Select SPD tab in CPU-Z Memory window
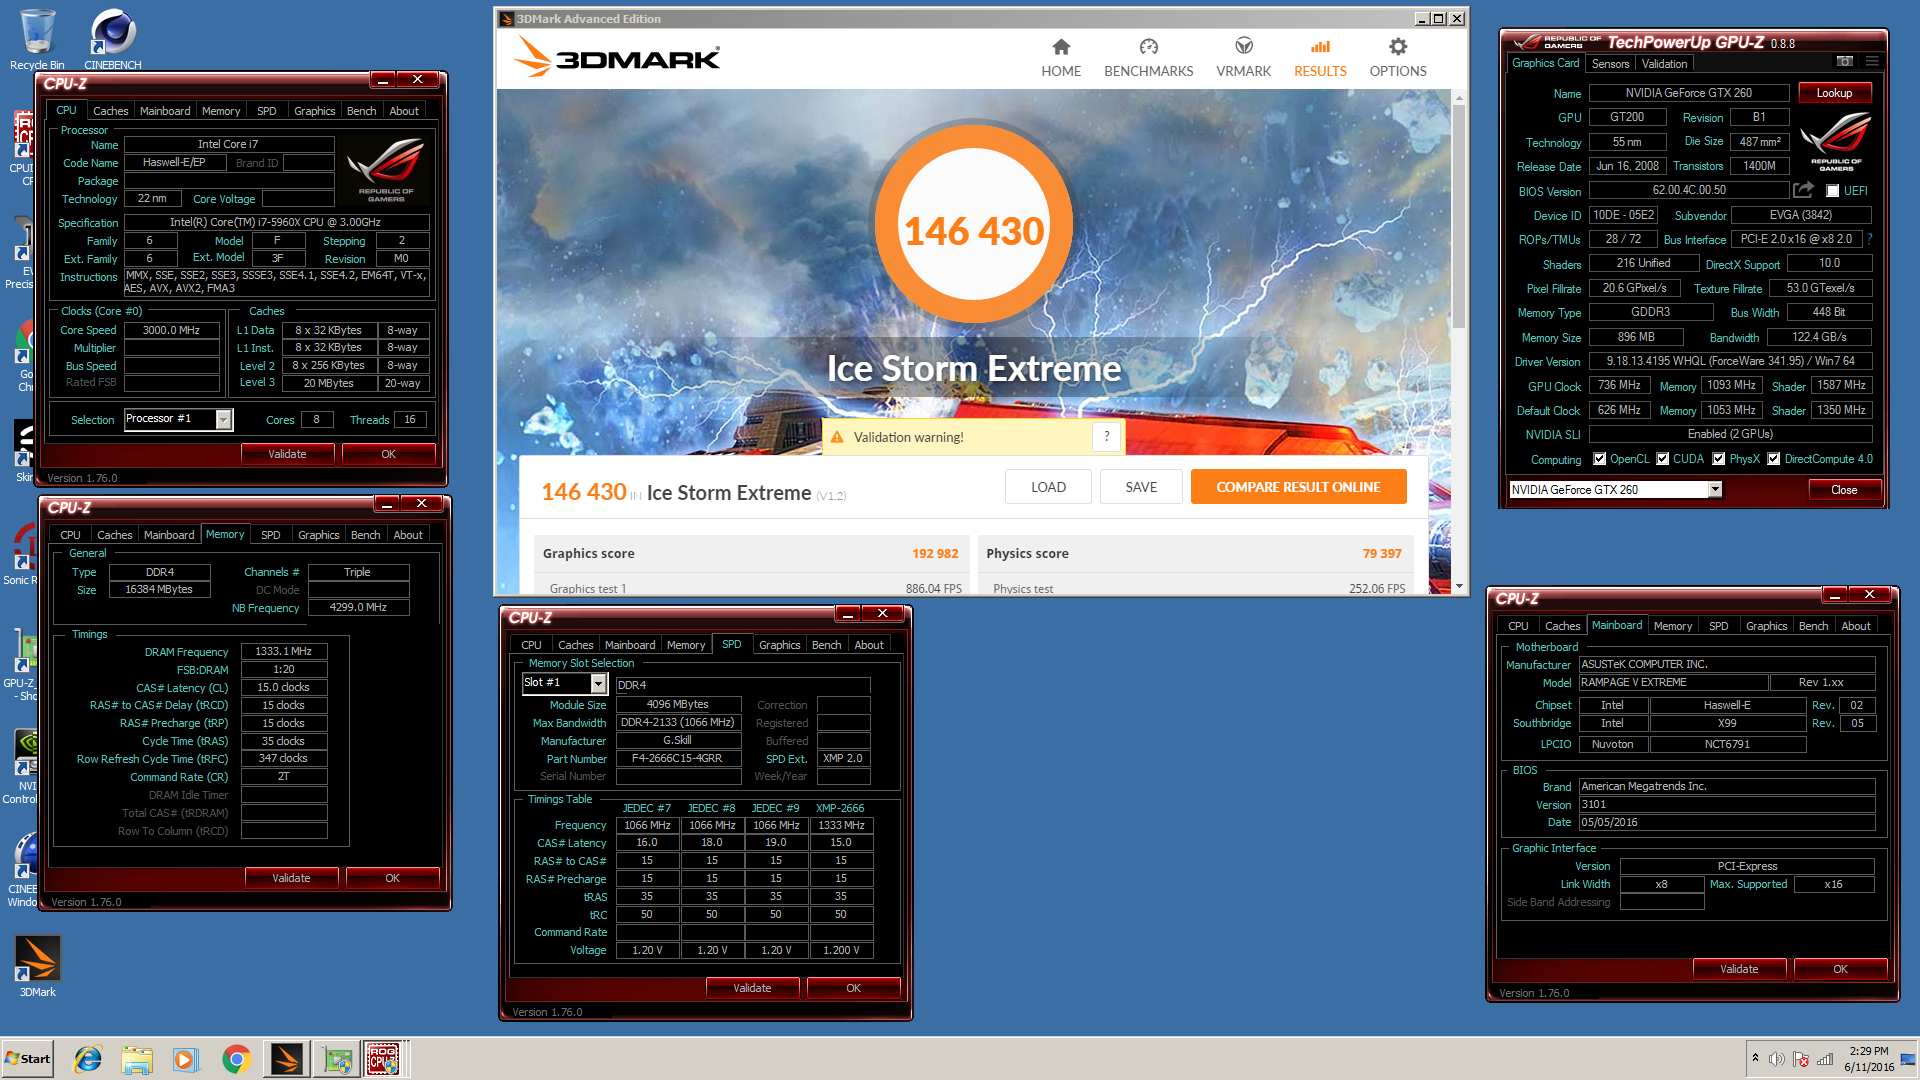The height and width of the screenshot is (1080, 1920). click(270, 535)
